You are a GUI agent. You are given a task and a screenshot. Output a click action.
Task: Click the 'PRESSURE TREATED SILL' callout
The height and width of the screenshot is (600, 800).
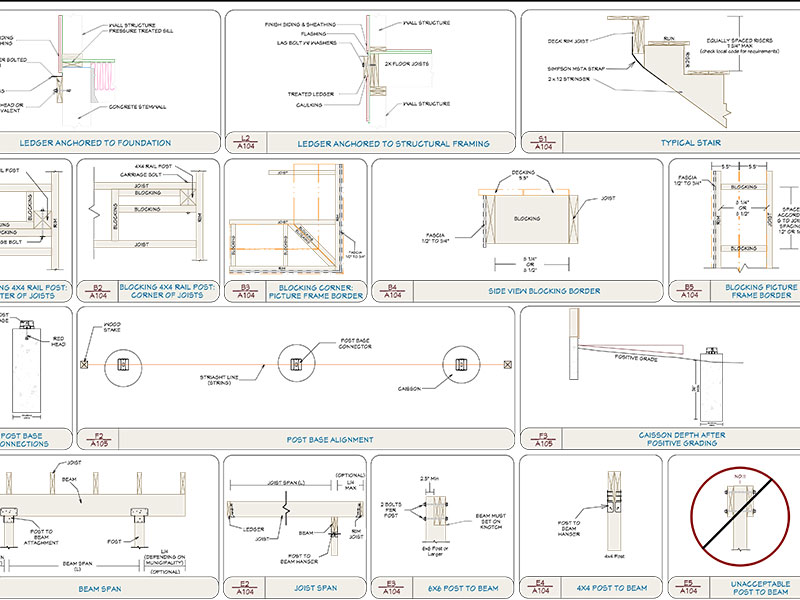[141, 31]
